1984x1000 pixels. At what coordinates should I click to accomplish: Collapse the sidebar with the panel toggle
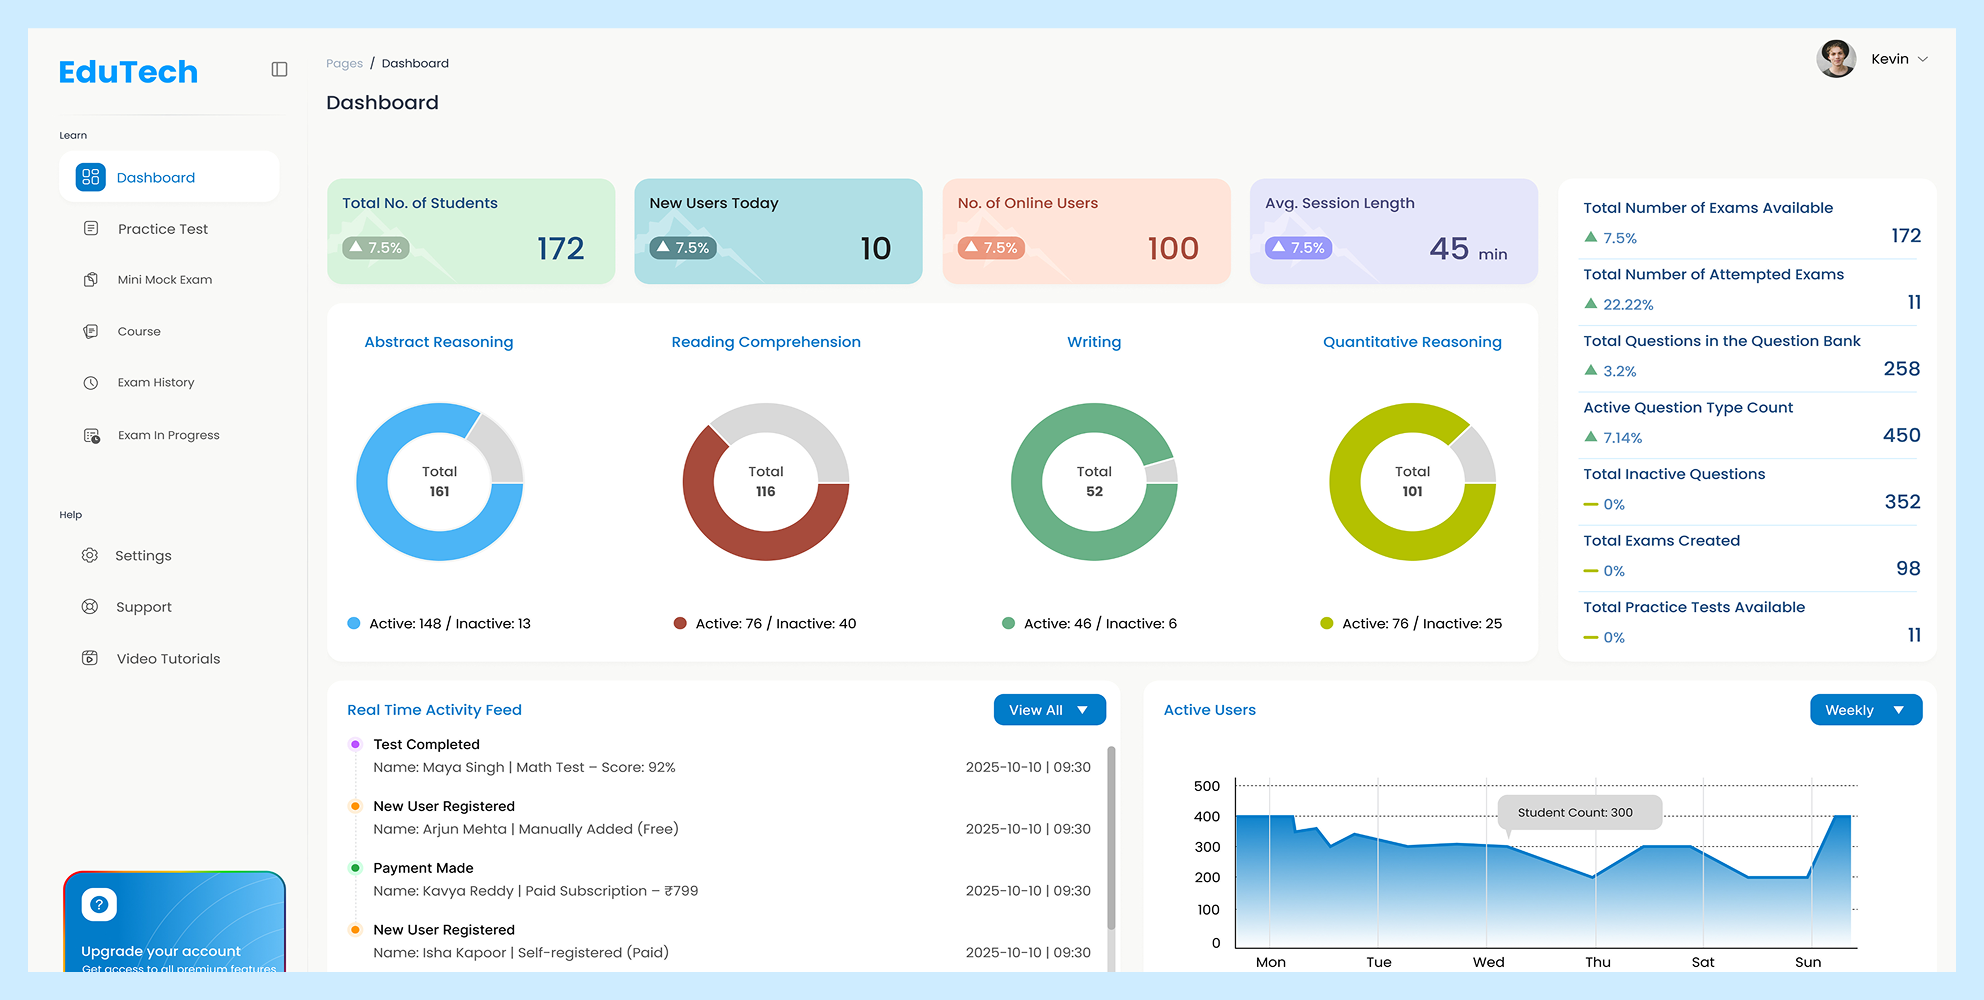click(279, 69)
